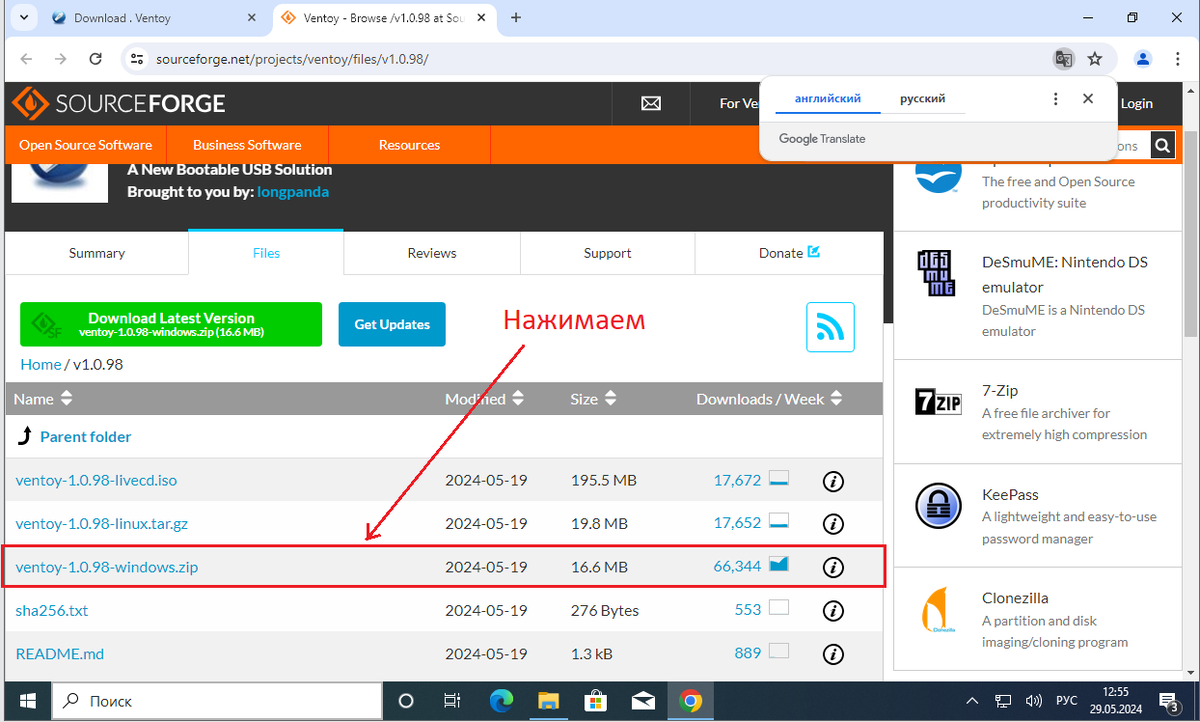Click Windows taskbar search box
This screenshot has width=1200, height=722.
[216, 700]
